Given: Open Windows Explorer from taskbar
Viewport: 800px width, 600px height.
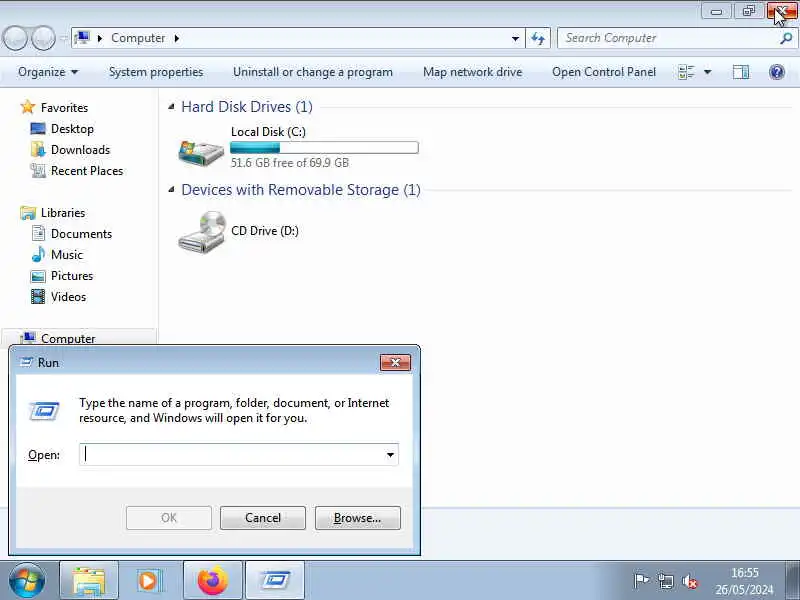Looking at the screenshot, I should [89, 580].
